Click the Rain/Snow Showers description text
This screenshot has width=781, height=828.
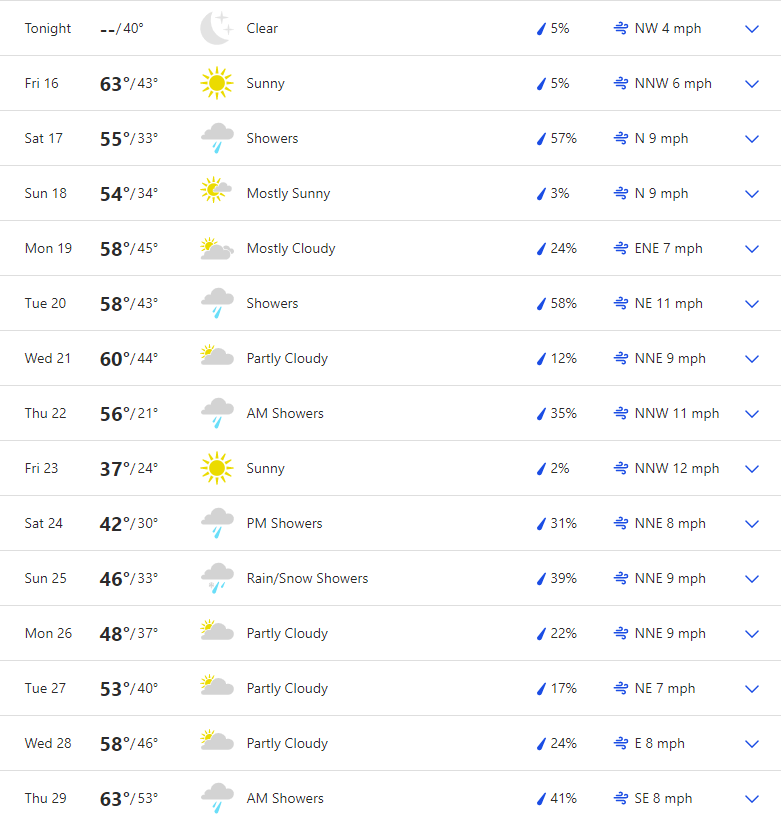tap(307, 578)
